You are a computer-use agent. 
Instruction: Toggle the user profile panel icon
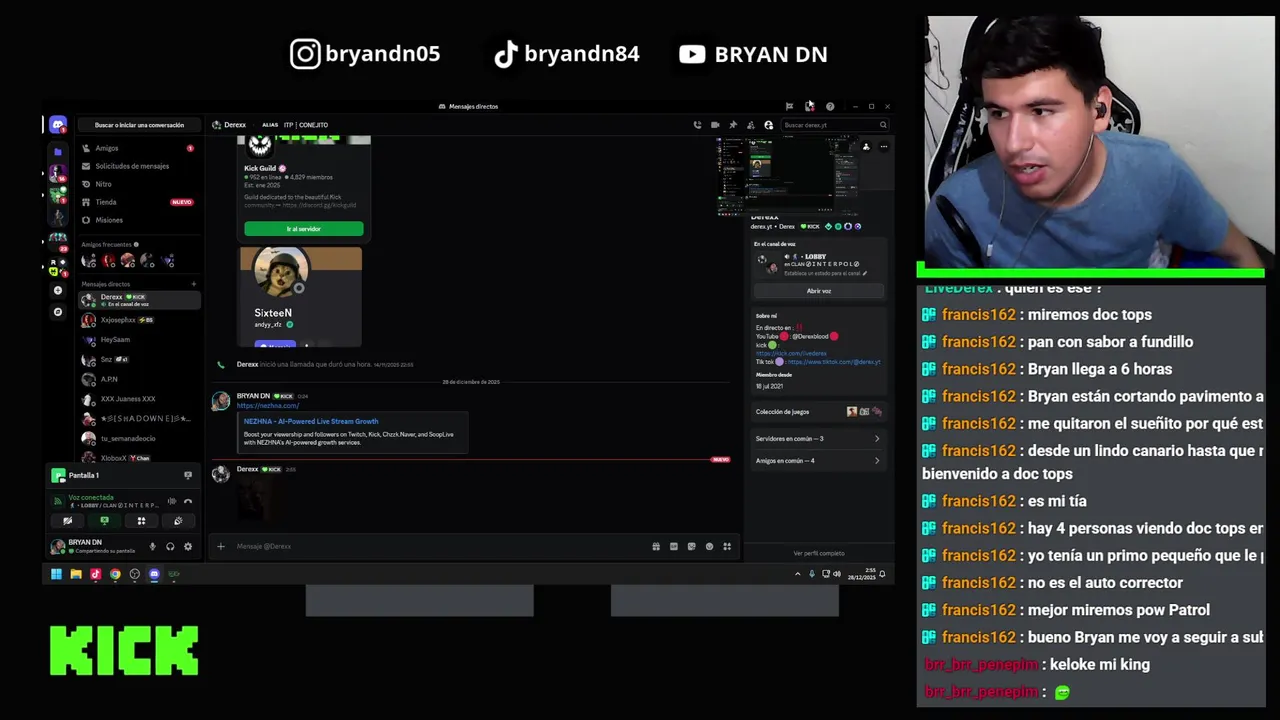pos(768,125)
